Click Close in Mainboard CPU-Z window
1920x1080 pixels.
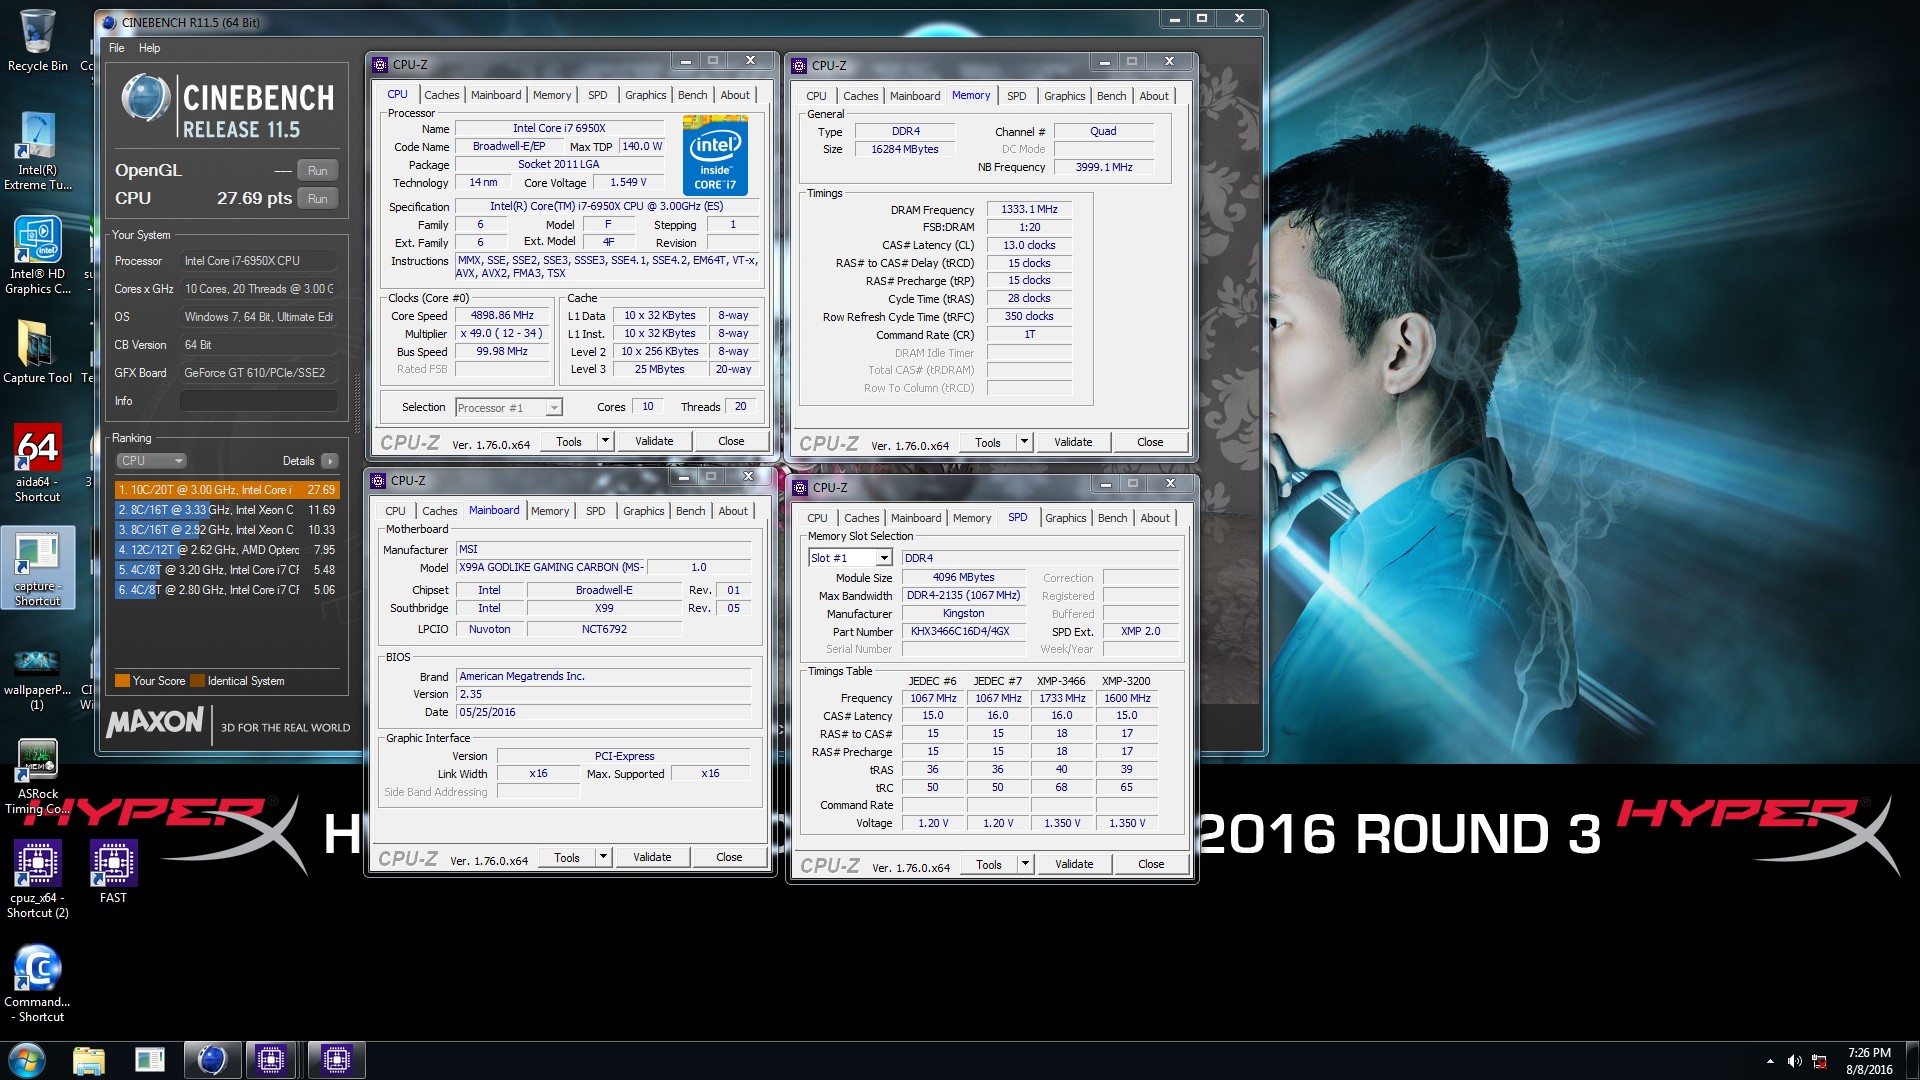click(729, 857)
